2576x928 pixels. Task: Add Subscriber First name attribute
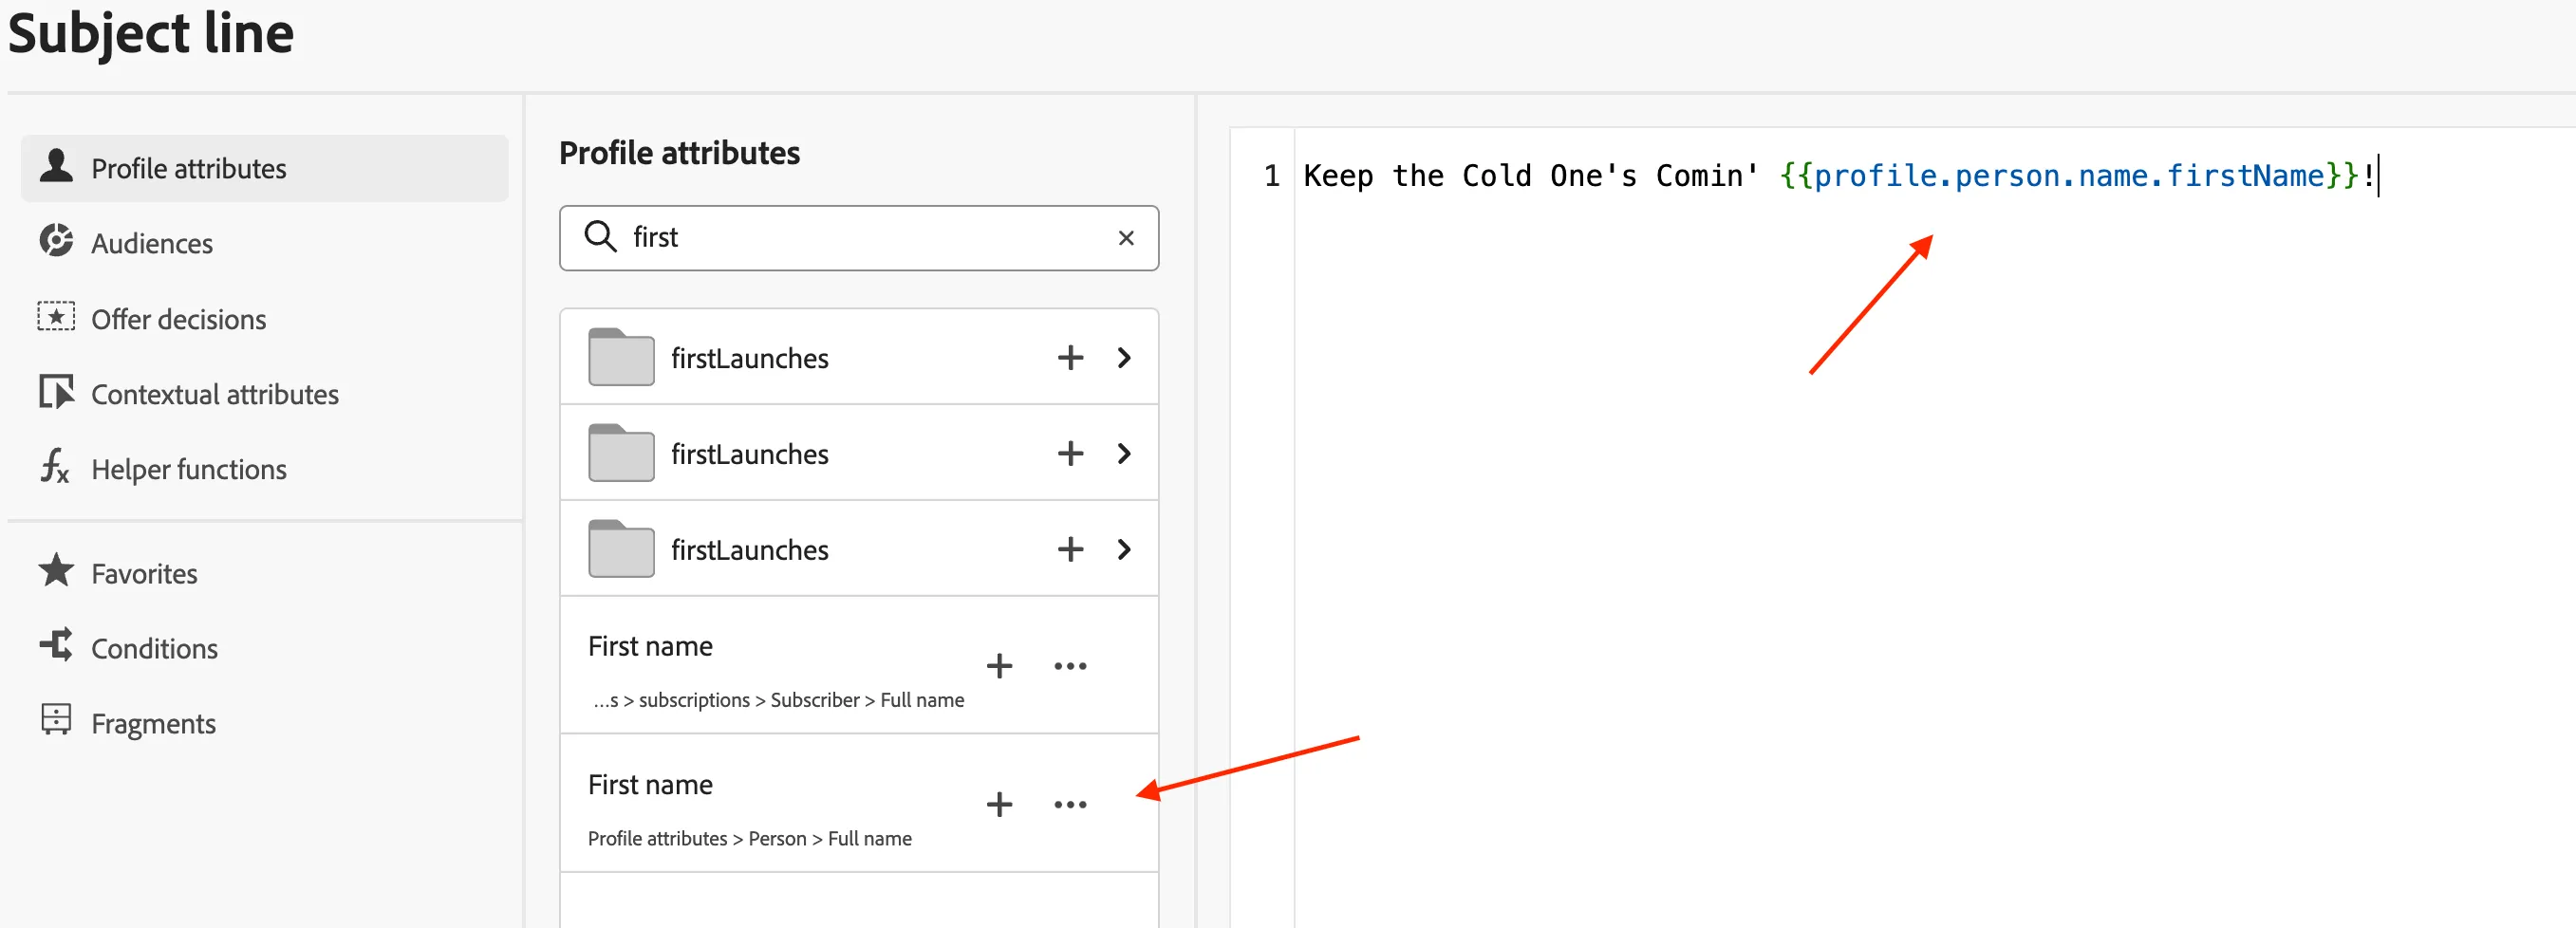[x=999, y=666]
